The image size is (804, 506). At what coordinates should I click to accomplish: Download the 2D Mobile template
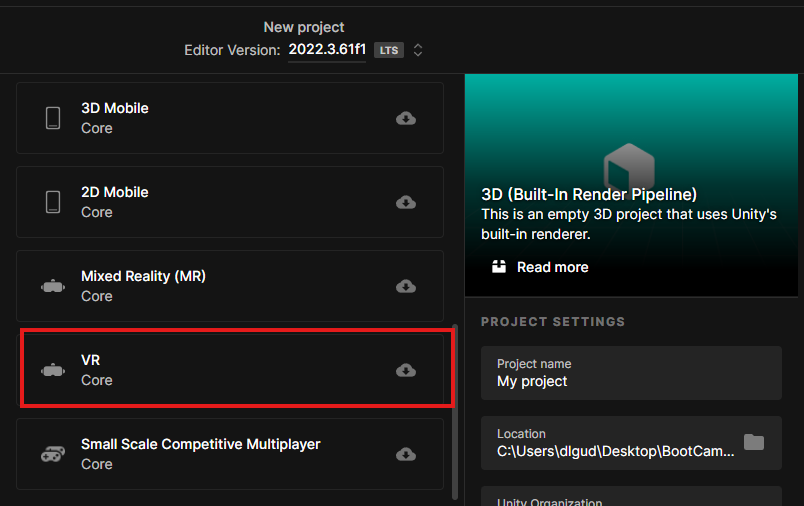tap(406, 203)
